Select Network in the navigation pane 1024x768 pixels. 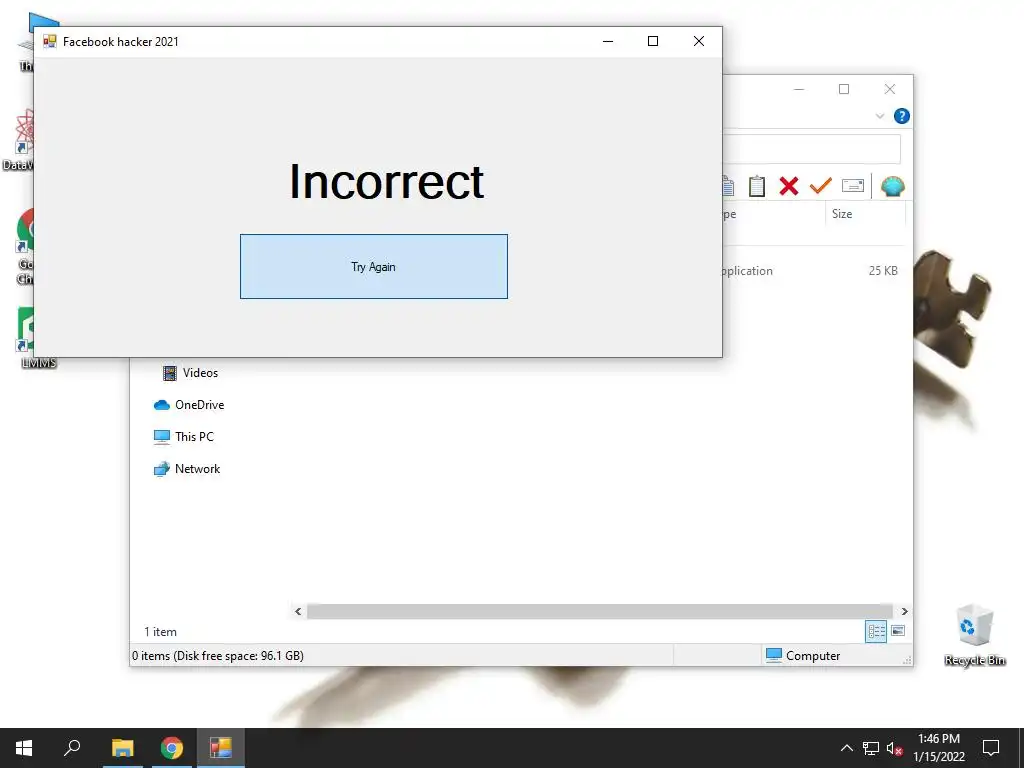pos(197,469)
